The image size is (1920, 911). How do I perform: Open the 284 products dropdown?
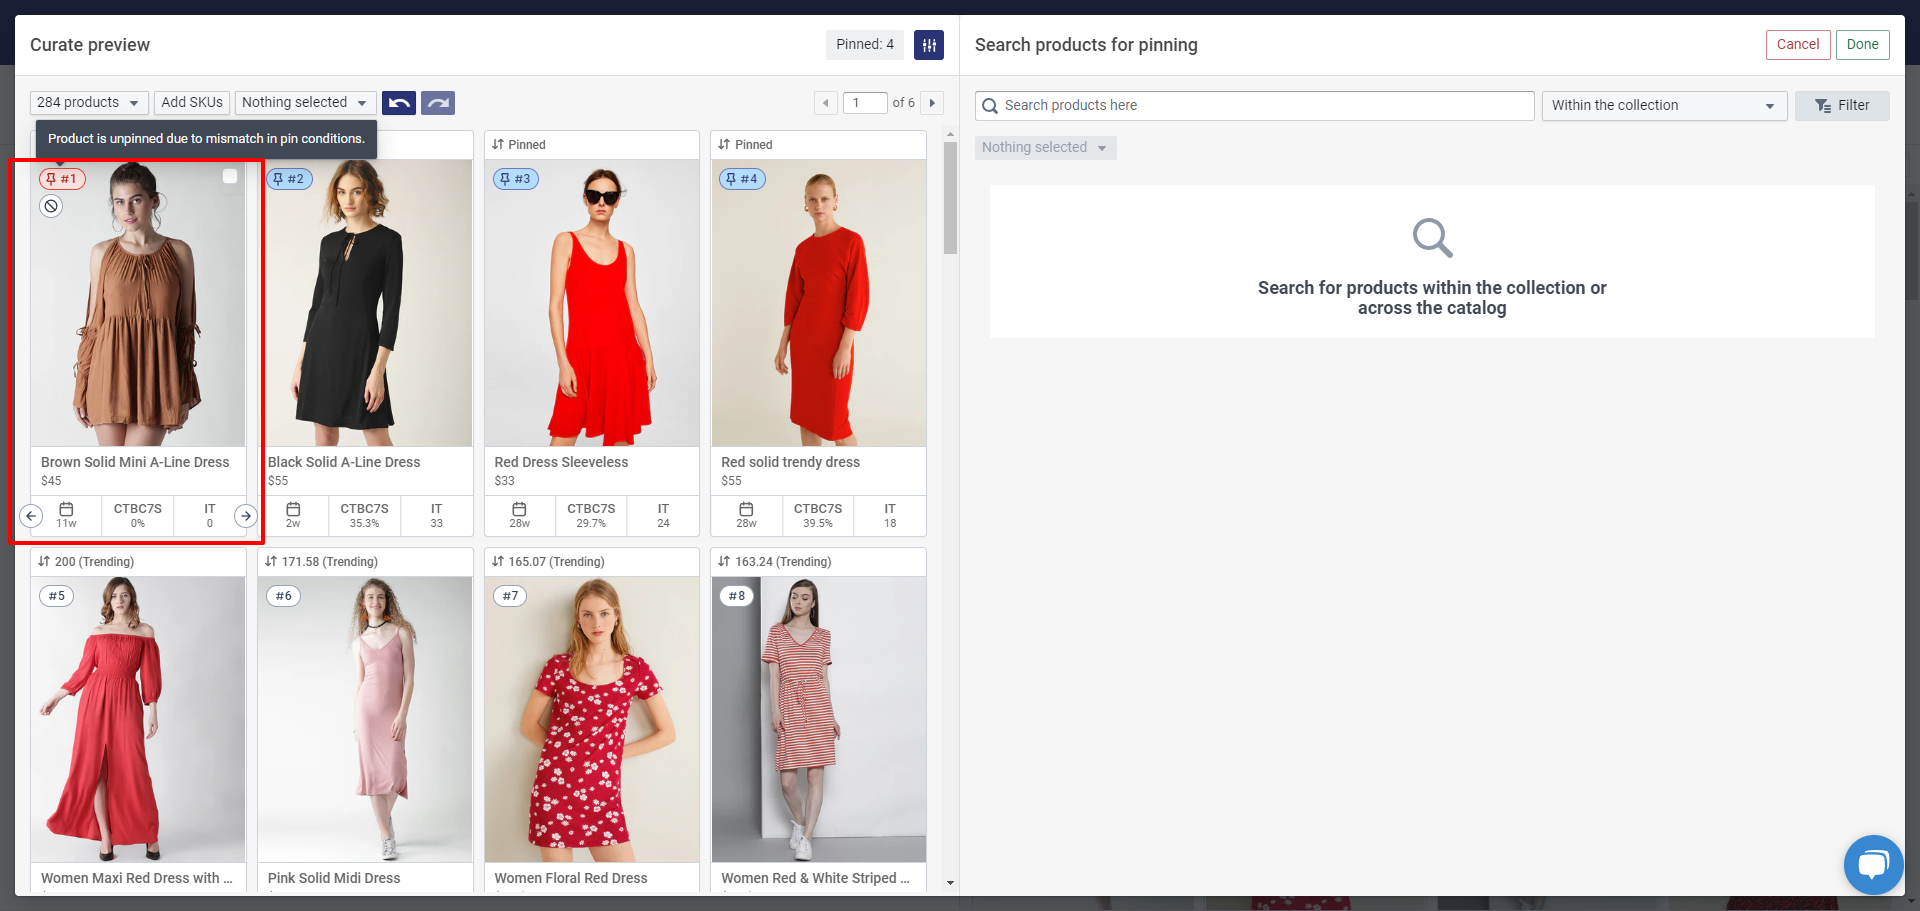pyautogui.click(x=89, y=103)
